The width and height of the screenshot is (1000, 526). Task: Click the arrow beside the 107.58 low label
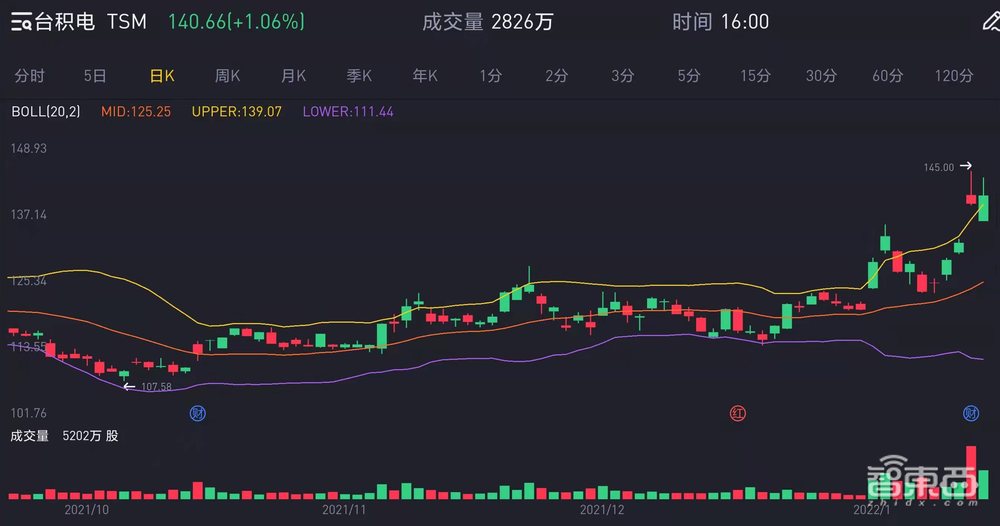tap(128, 386)
